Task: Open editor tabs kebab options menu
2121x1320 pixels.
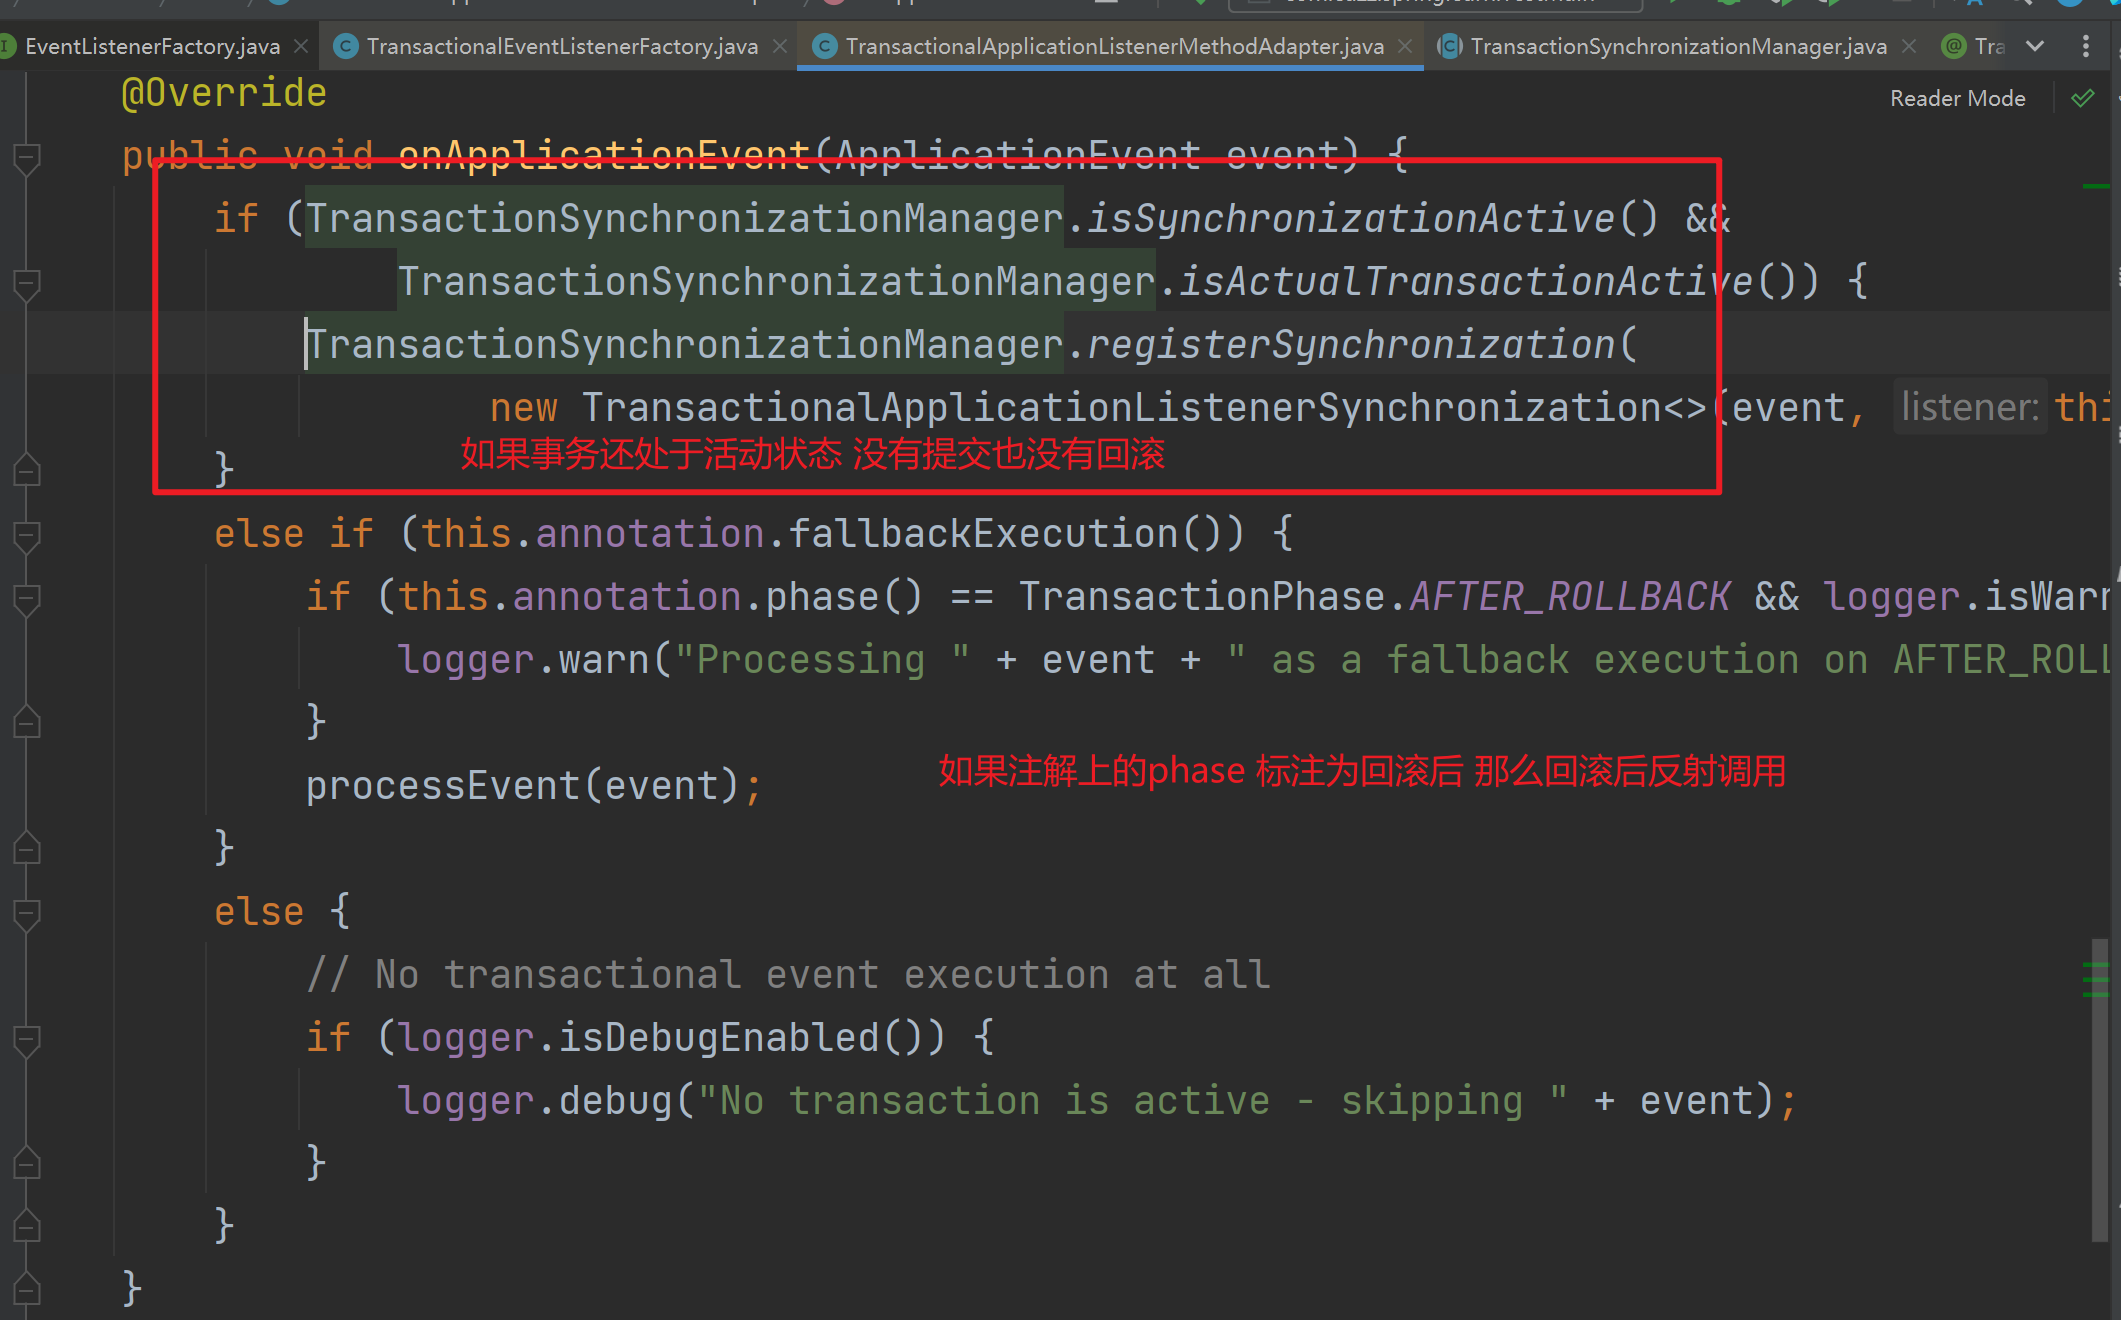Action: pyautogui.click(x=2085, y=46)
